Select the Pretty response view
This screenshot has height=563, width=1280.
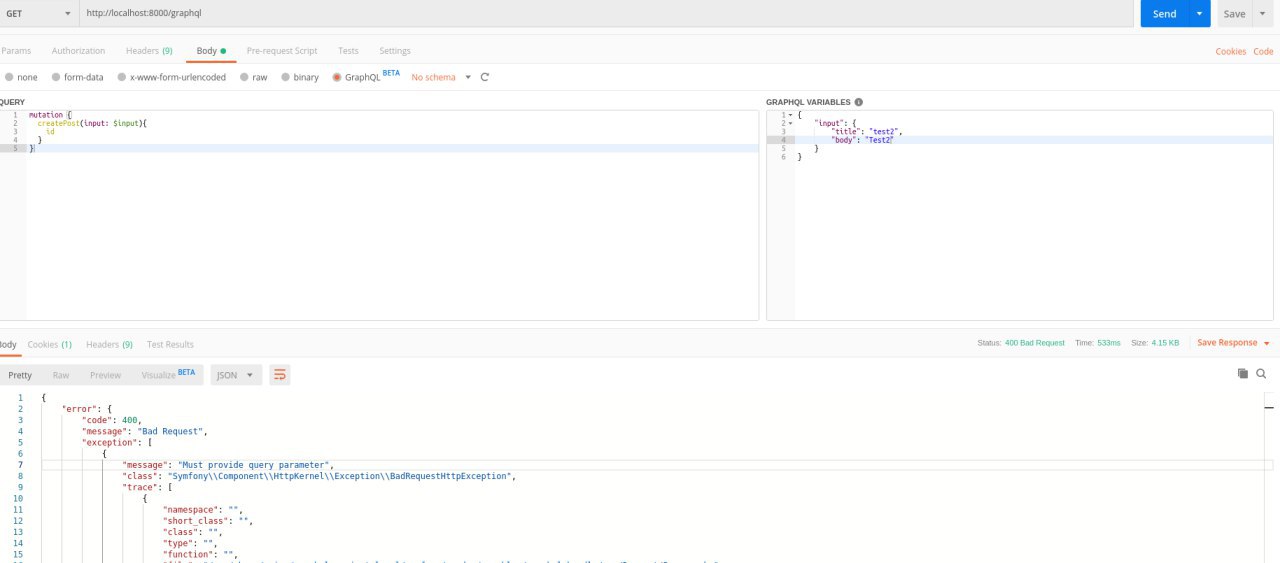pyautogui.click(x=20, y=375)
